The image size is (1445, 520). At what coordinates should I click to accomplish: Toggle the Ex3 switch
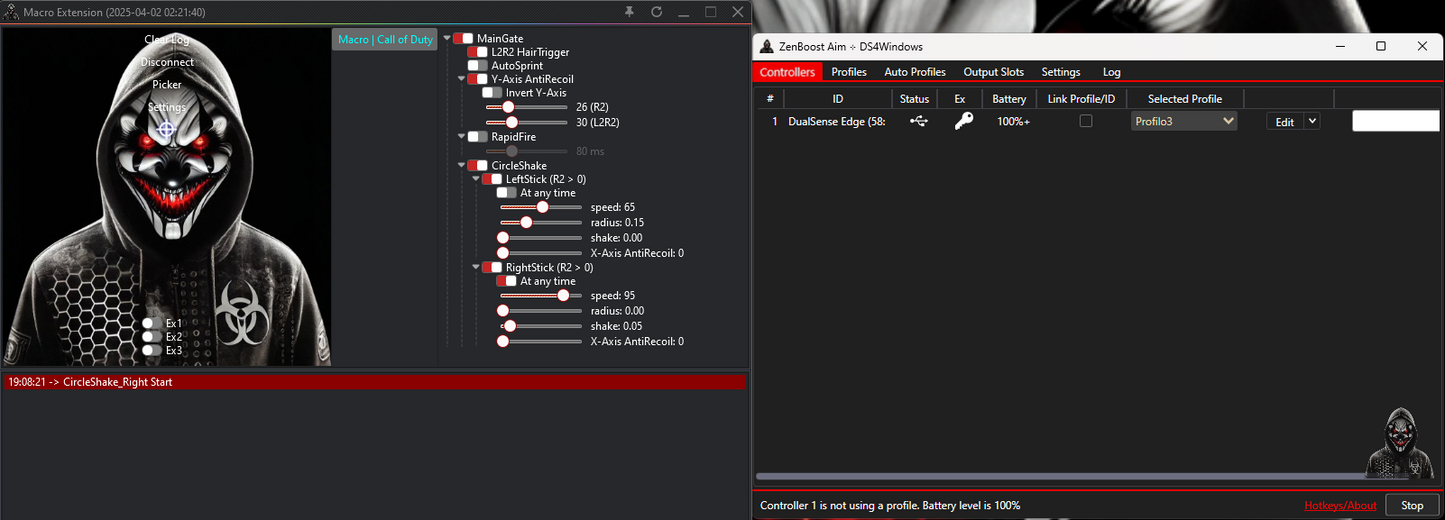coord(152,350)
